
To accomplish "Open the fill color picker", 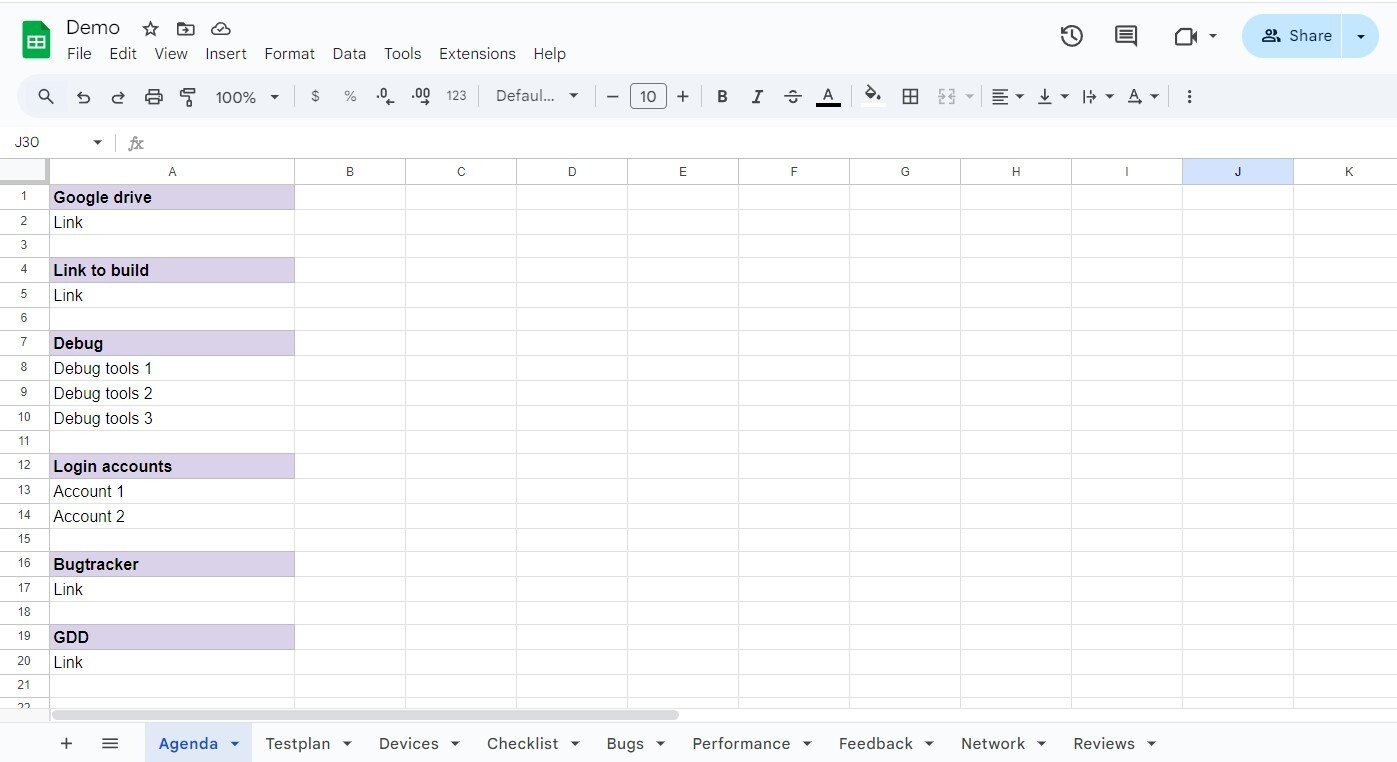I will click(873, 97).
